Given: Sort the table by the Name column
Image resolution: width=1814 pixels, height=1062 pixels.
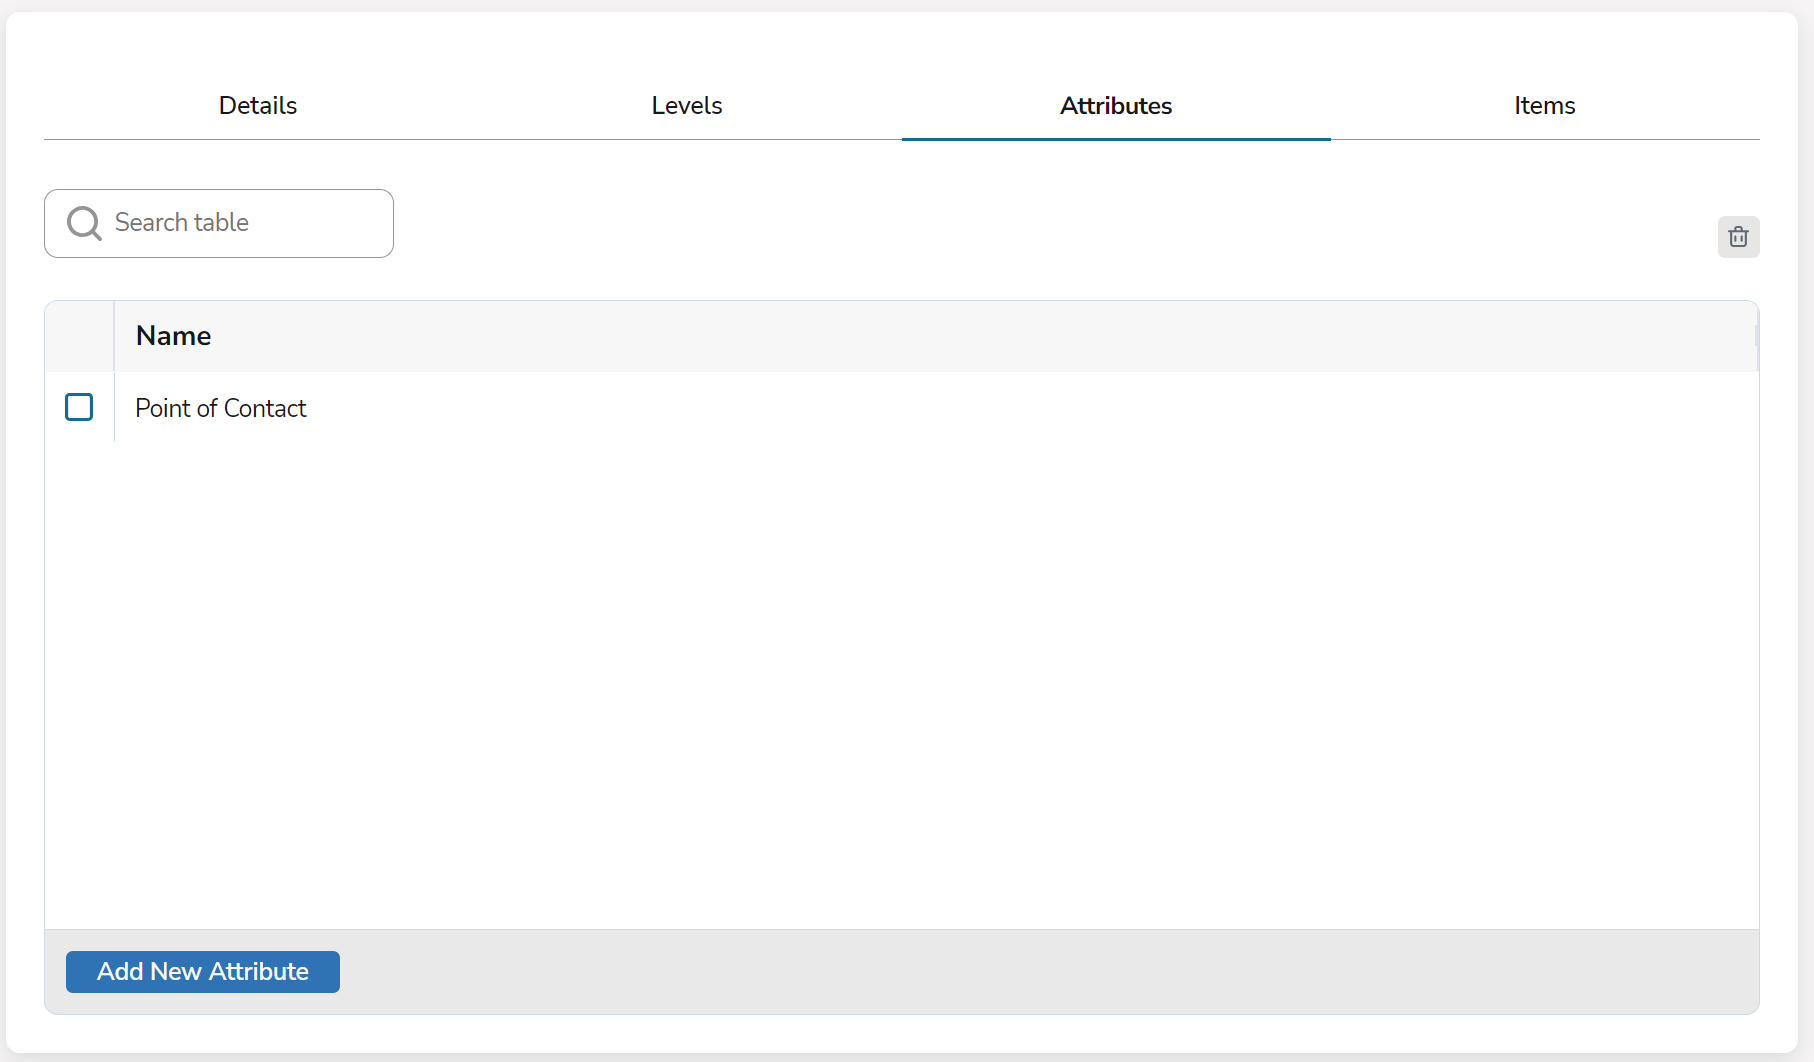Looking at the screenshot, I should coord(173,336).
